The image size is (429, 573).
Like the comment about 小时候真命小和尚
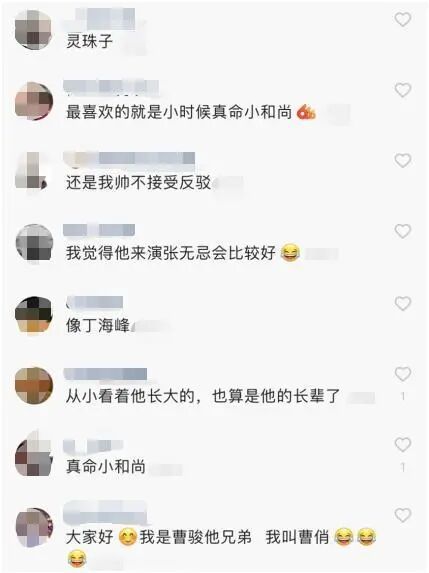403,90
